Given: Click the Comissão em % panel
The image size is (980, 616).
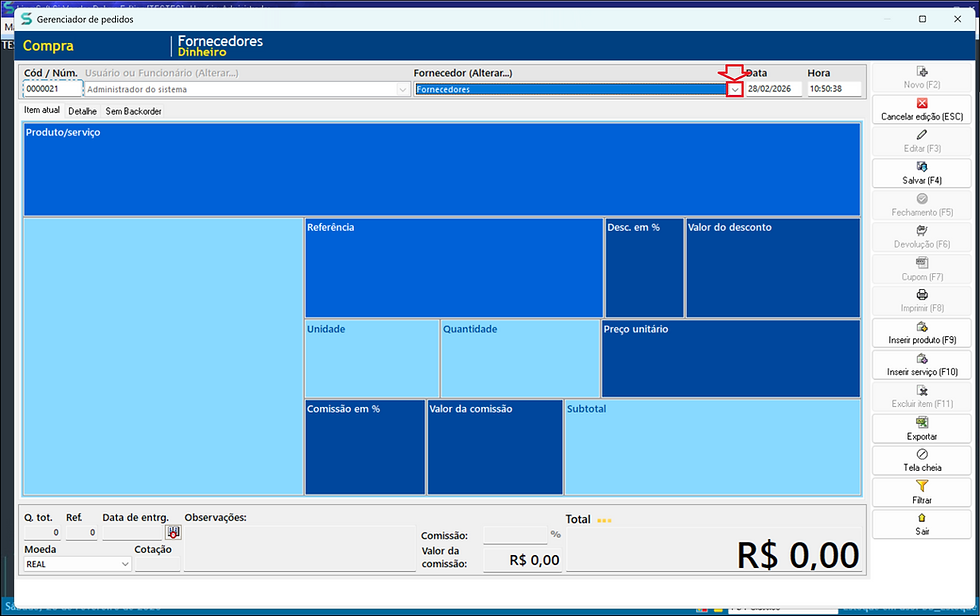Looking at the screenshot, I should coord(365,447).
